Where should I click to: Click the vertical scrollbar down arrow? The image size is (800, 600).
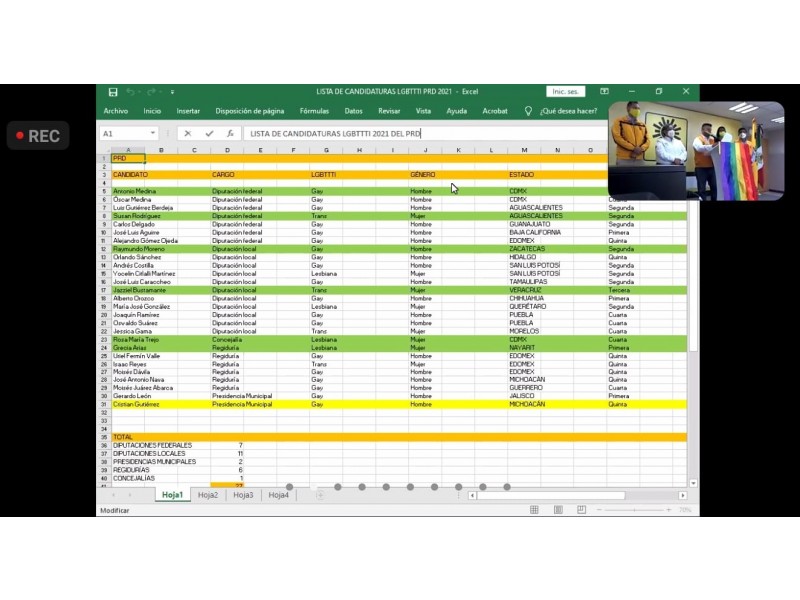693,483
